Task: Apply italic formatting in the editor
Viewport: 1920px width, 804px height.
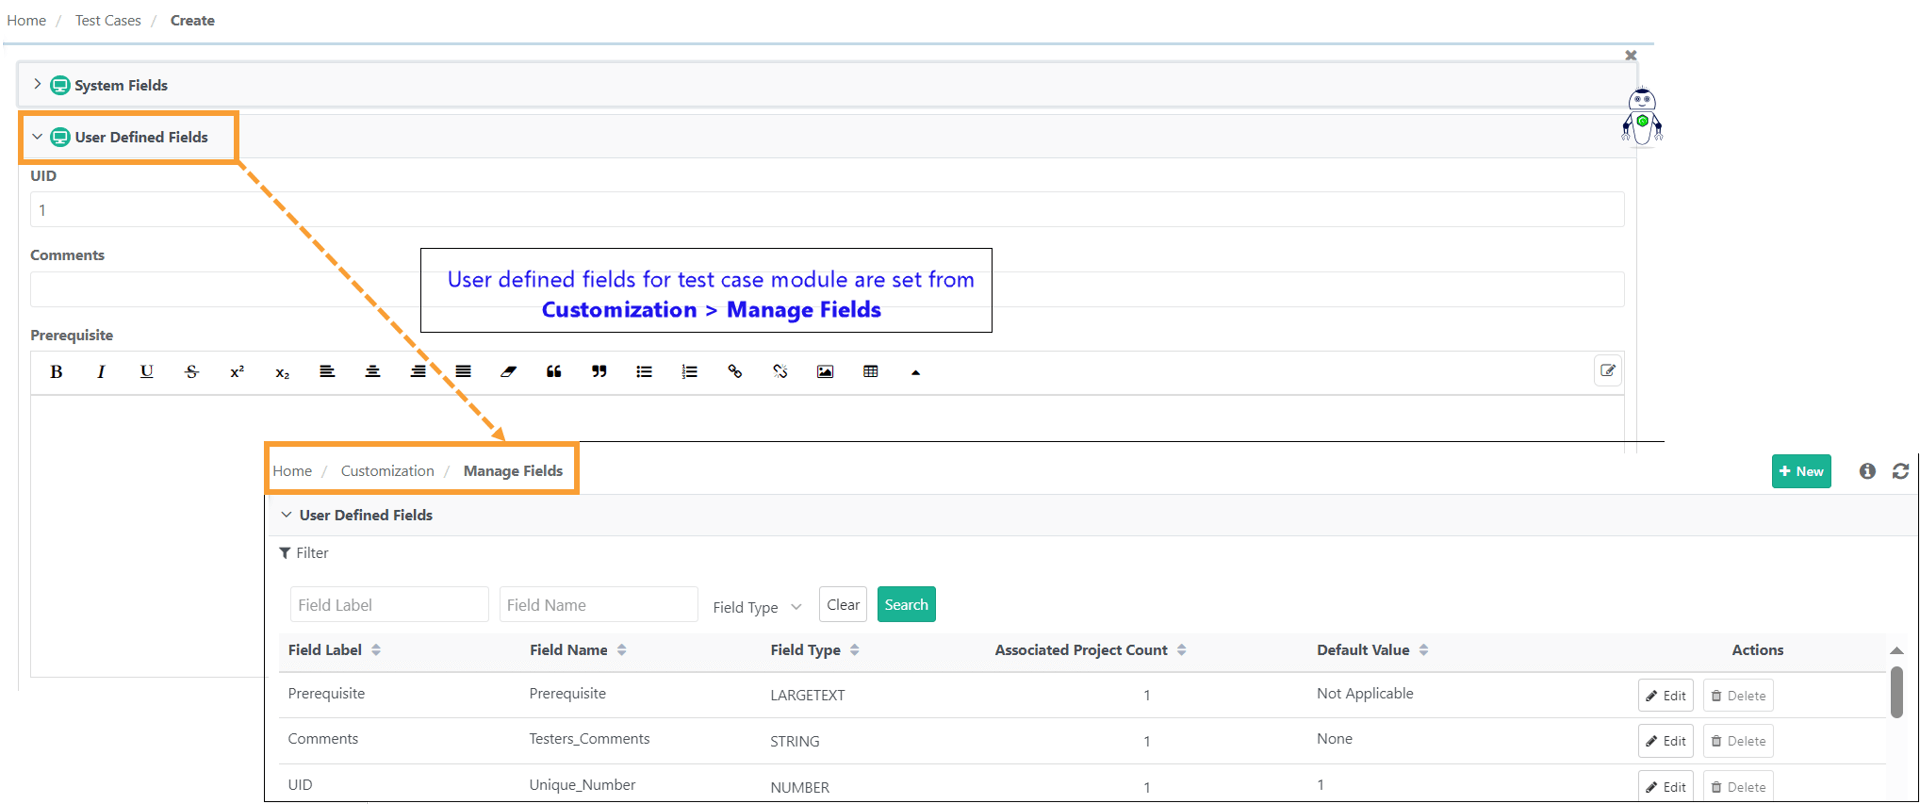Action: (x=101, y=372)
